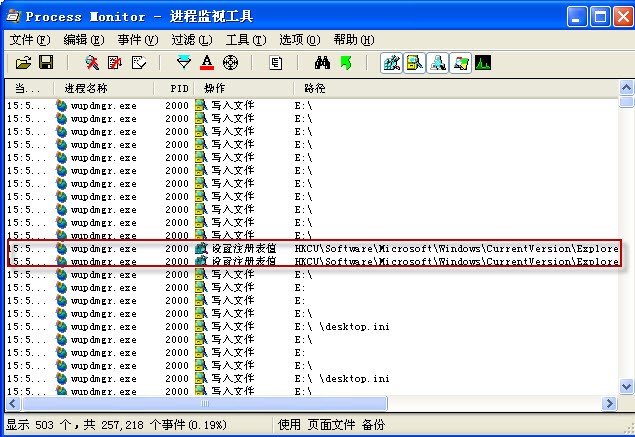Maximize the Process Monitor window
This screenshot has height=437, width=635.
(x=600, y=17)
